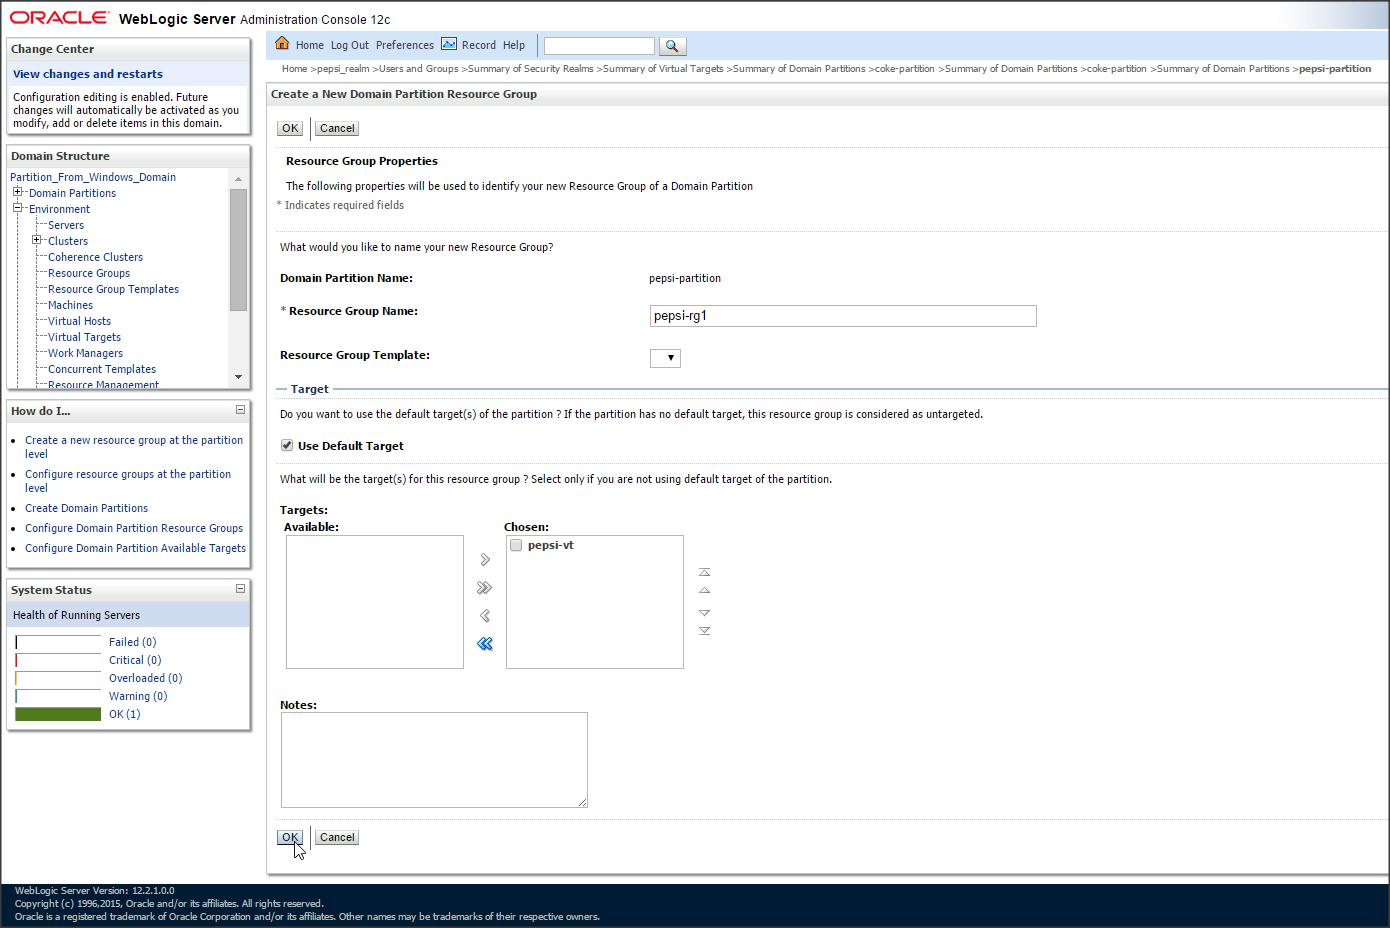Image resolution: width=1390 pixels, height=928 pixels.
Task: Click Summary of Security Realms breadcrumb
Action: pos(531,69)
